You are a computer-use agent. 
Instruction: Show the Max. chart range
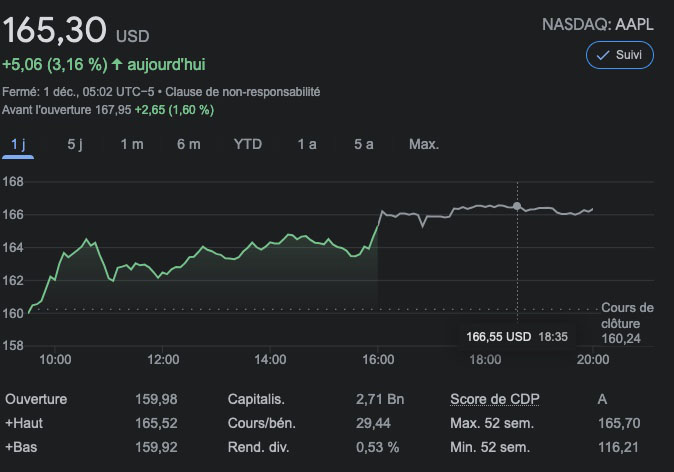[x=424, y=144]
